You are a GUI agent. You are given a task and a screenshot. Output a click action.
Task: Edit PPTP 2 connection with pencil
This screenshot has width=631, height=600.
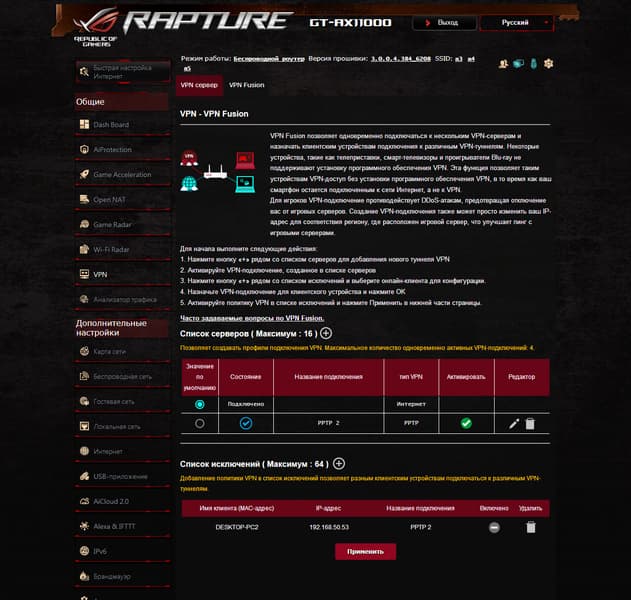coord(514,423)
